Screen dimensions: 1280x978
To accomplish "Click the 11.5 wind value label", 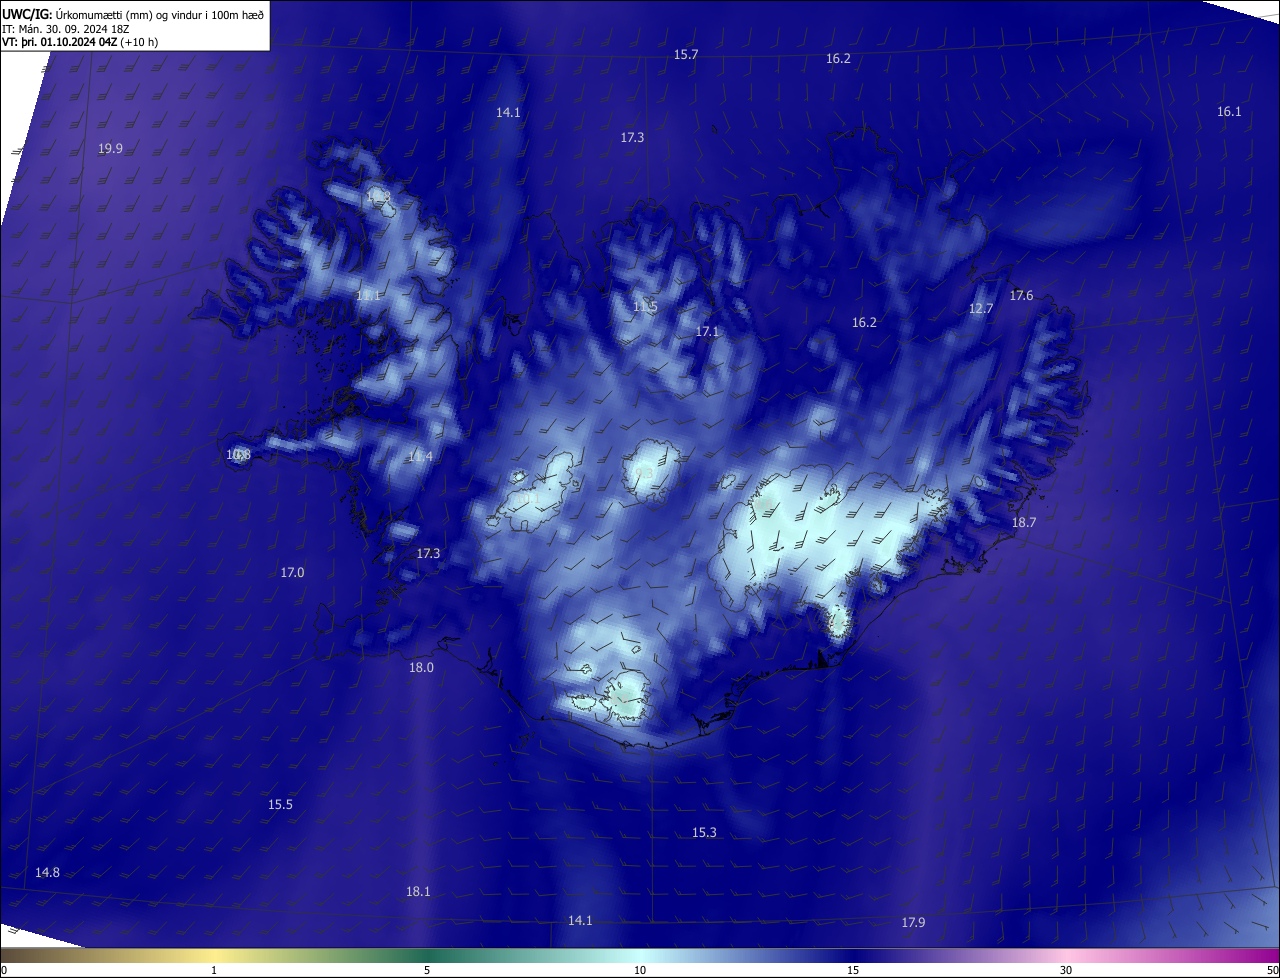I will (x=645, y=307).
